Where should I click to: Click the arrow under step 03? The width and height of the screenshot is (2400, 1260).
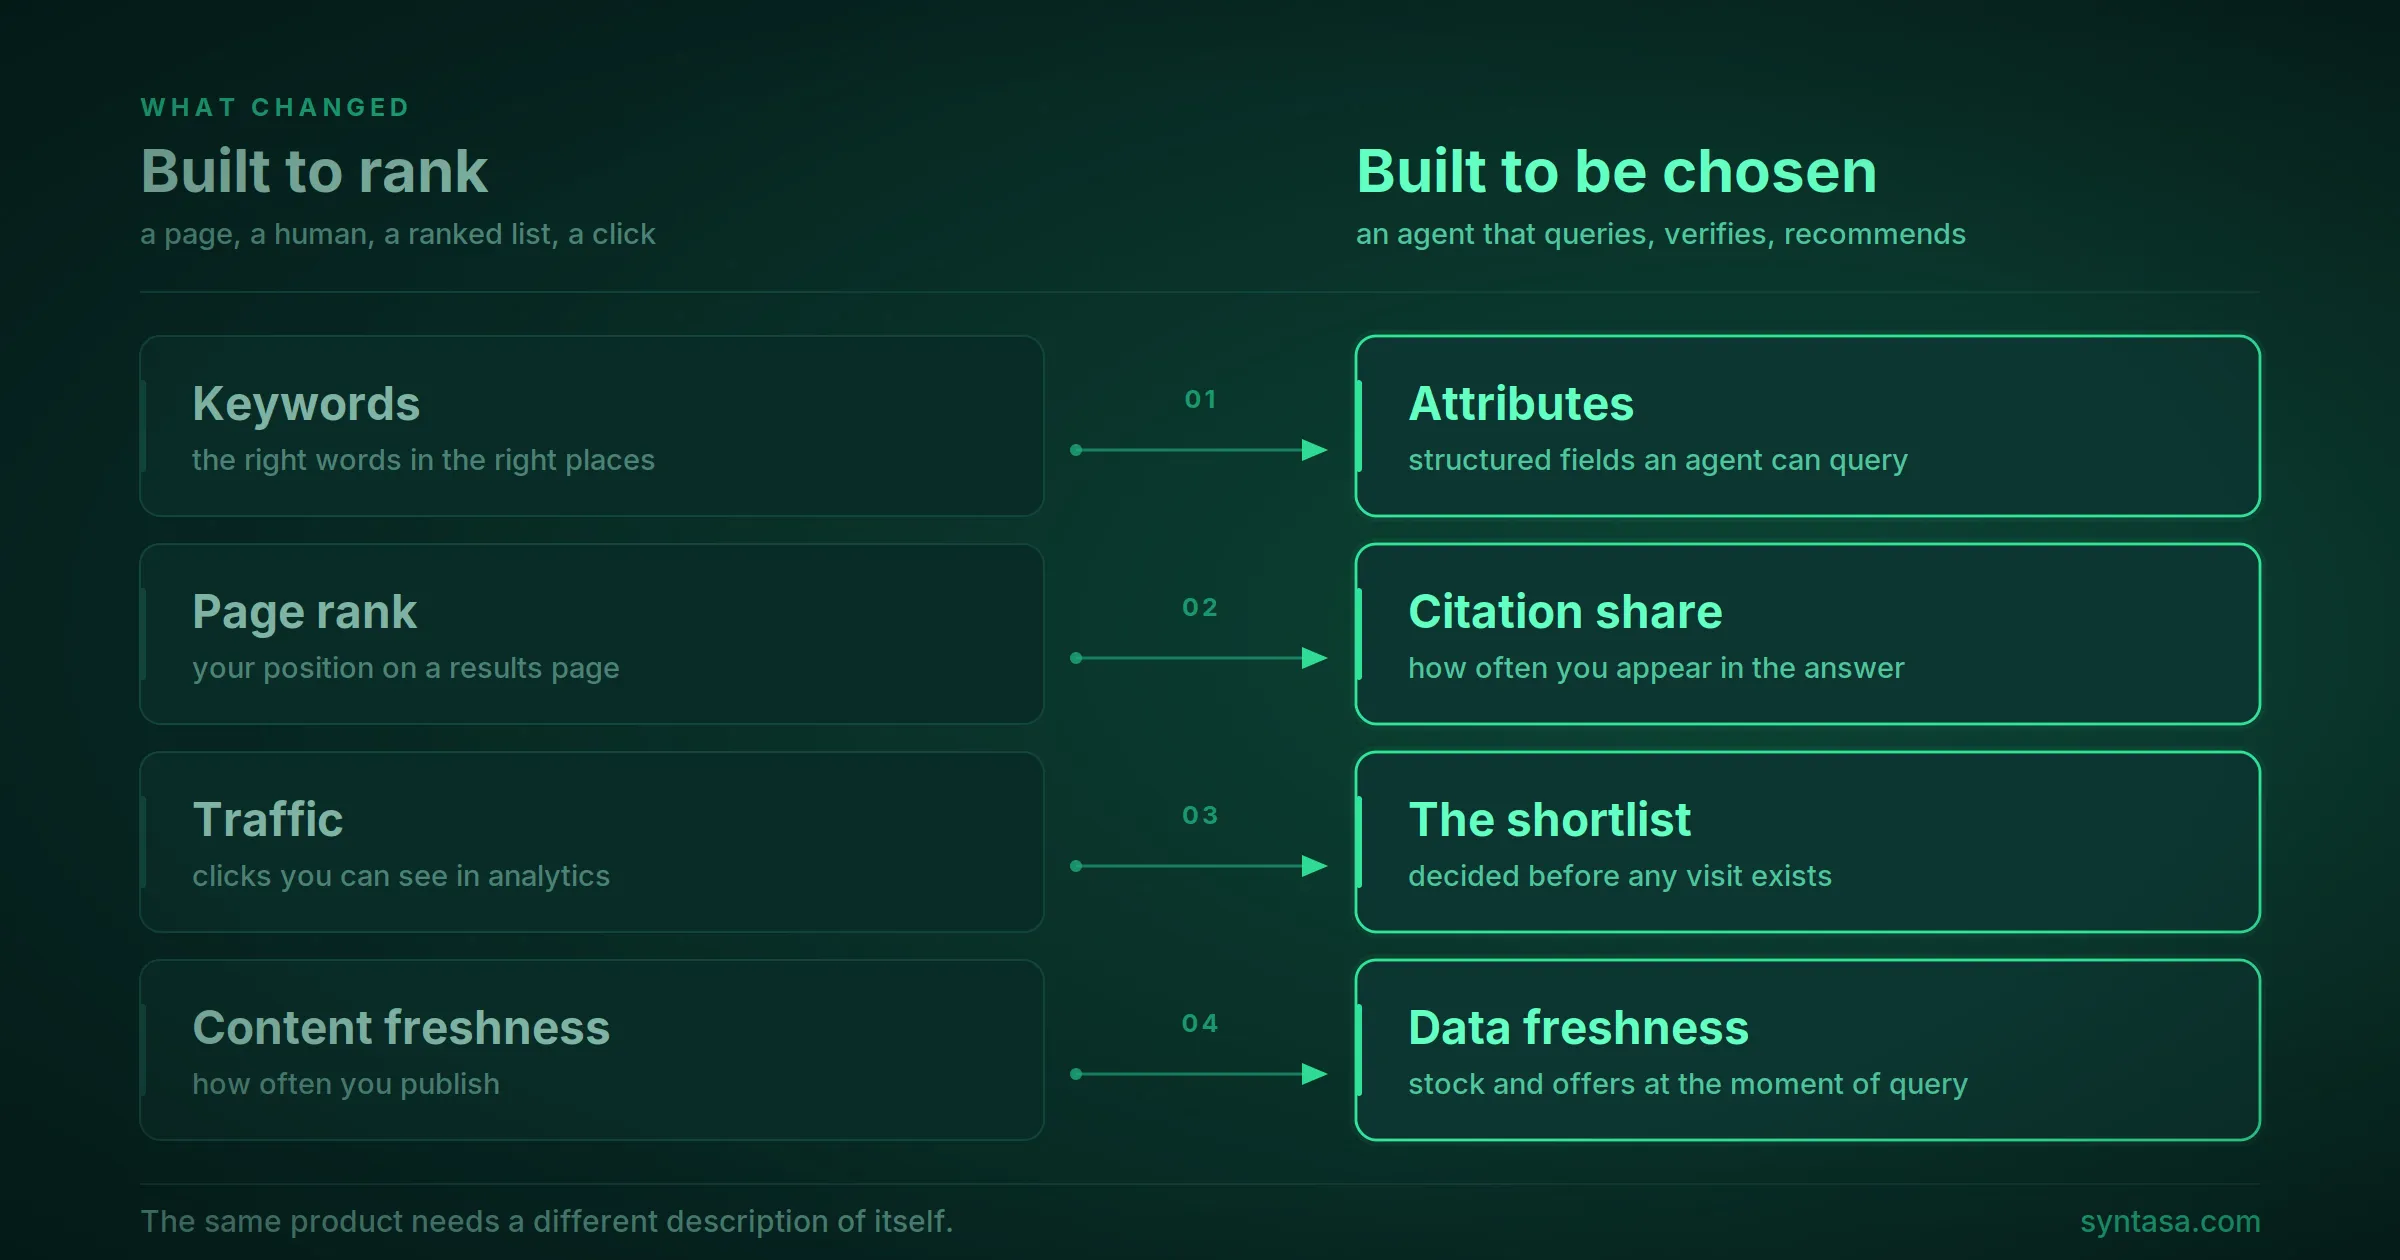(1199, 866)
